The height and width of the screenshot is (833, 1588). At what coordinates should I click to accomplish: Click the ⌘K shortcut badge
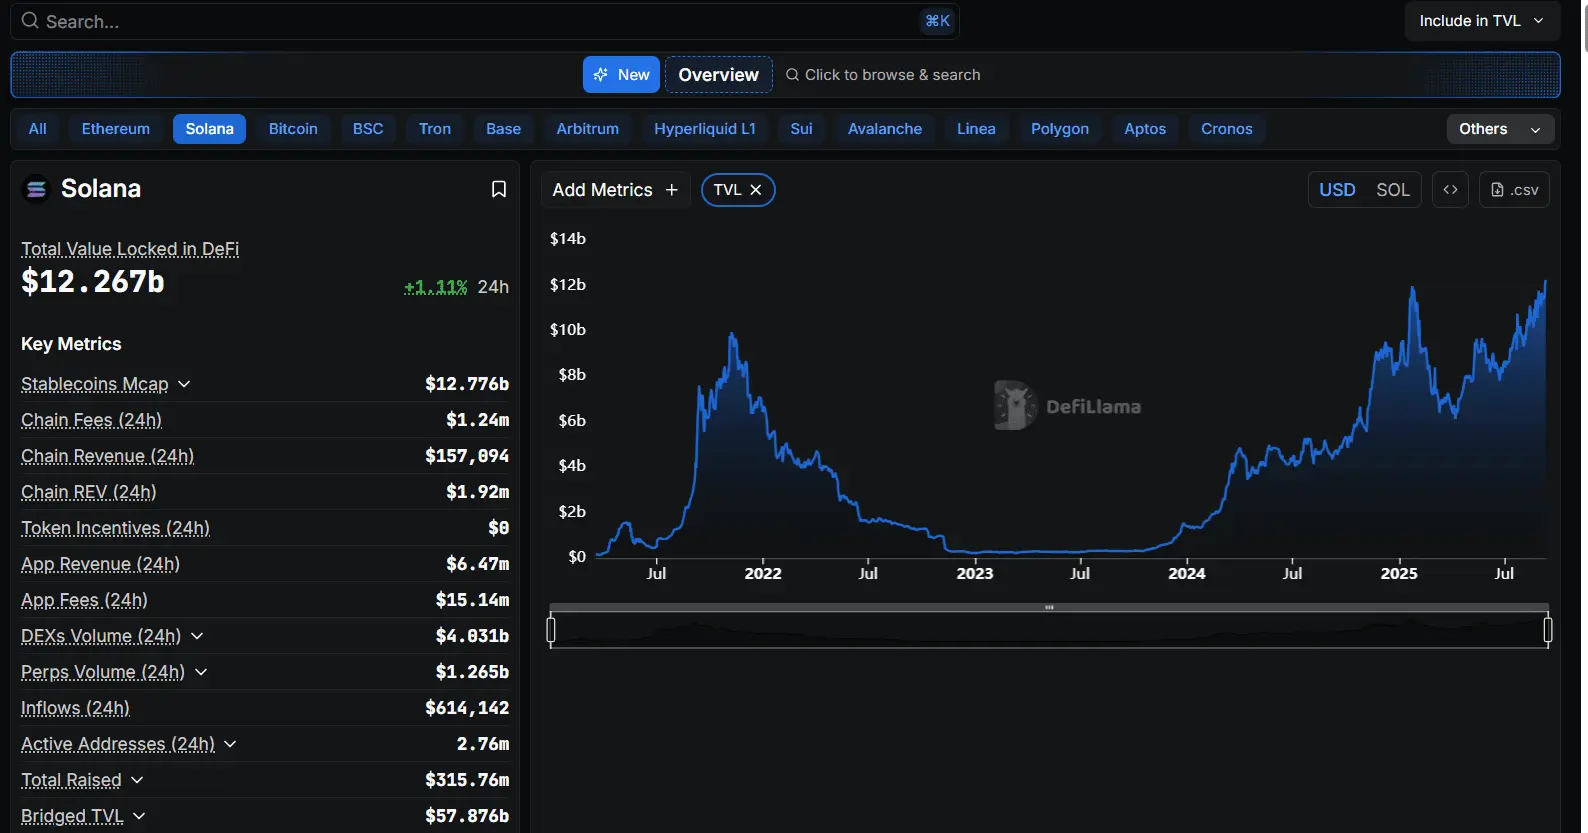tap(937, 21)
